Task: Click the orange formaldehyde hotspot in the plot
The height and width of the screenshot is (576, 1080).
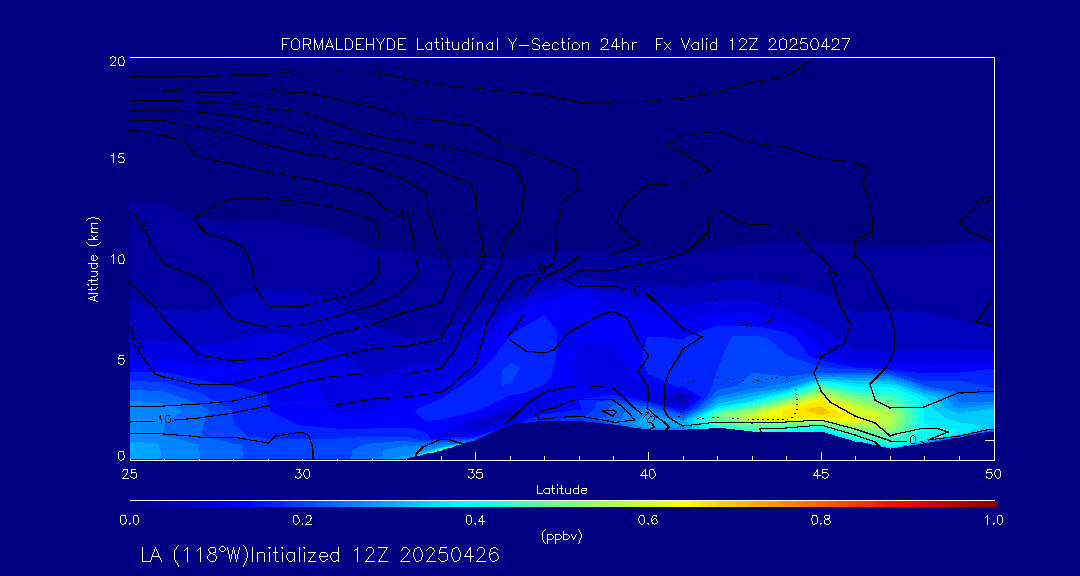Action: click(x=818, y=409)
